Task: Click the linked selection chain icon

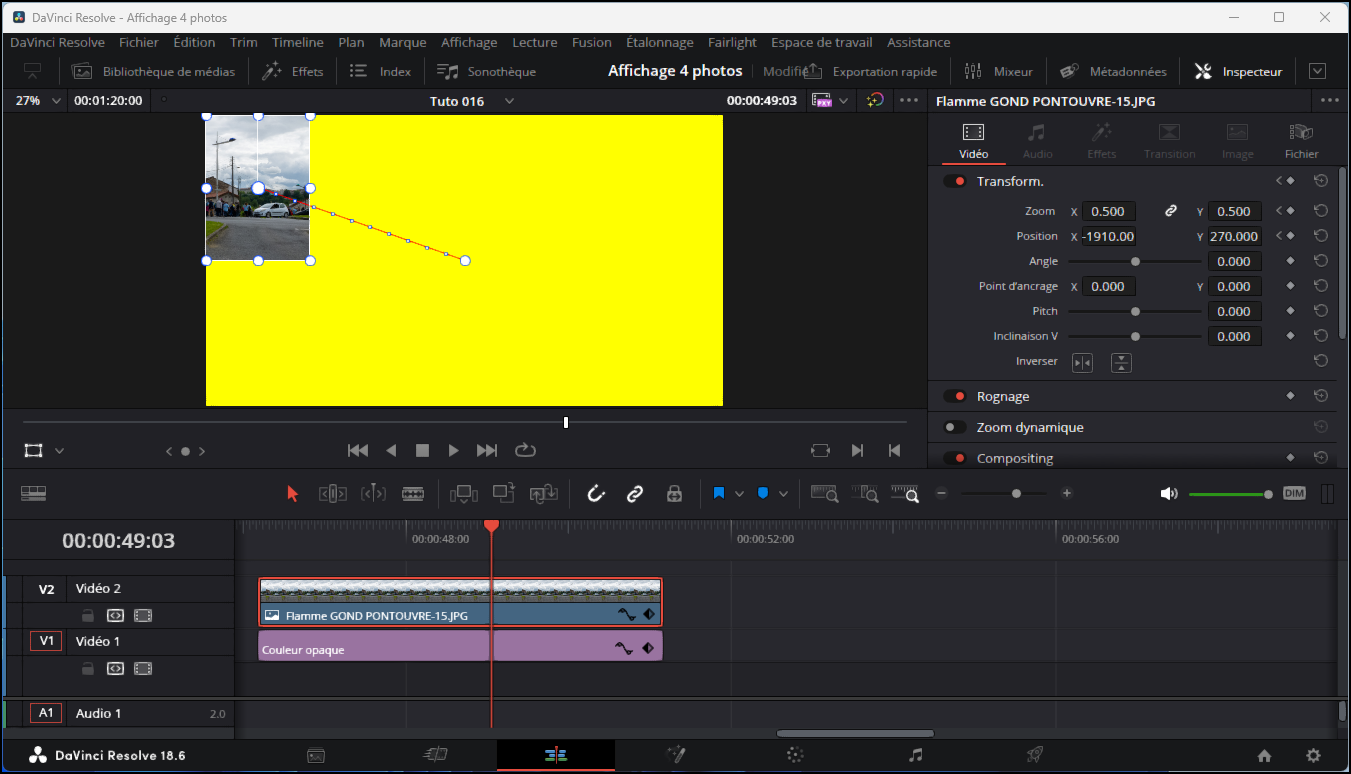Action: (634, 493)
